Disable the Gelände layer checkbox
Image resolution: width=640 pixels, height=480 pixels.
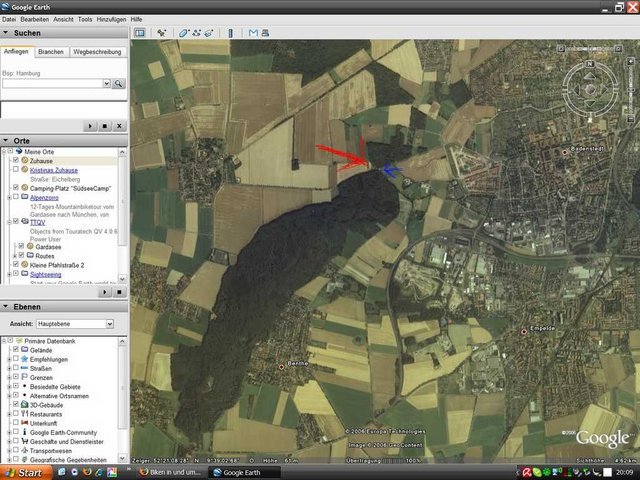click(x=16, y=349)
